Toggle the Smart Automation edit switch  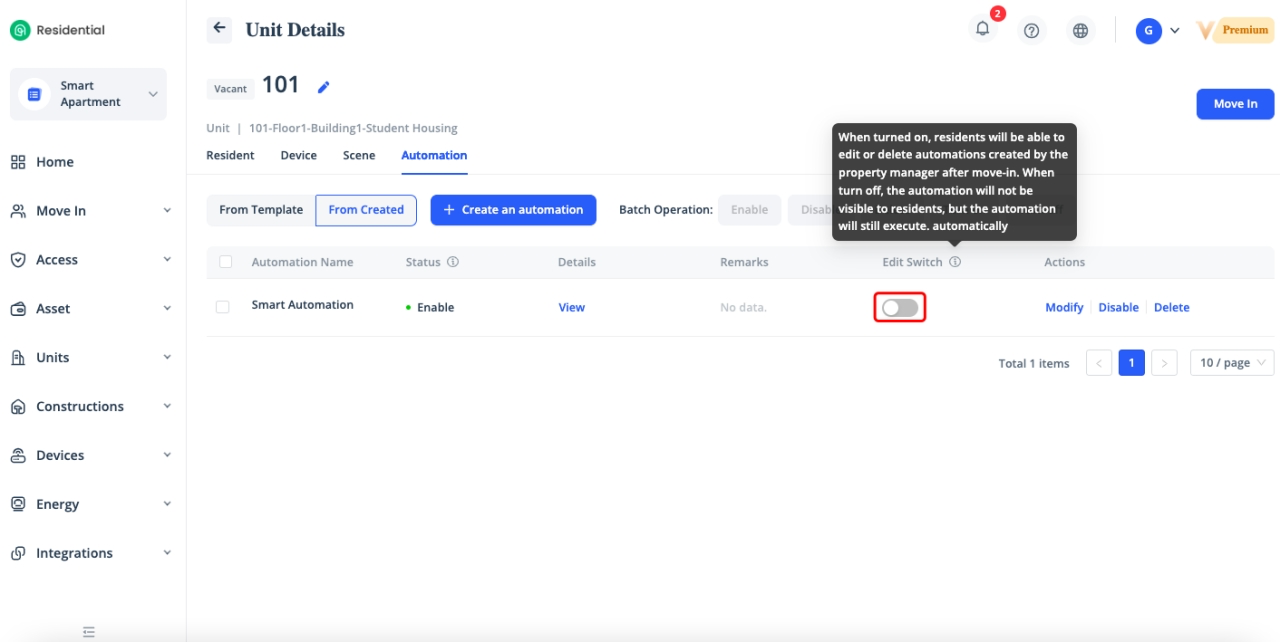coord(899,308)
